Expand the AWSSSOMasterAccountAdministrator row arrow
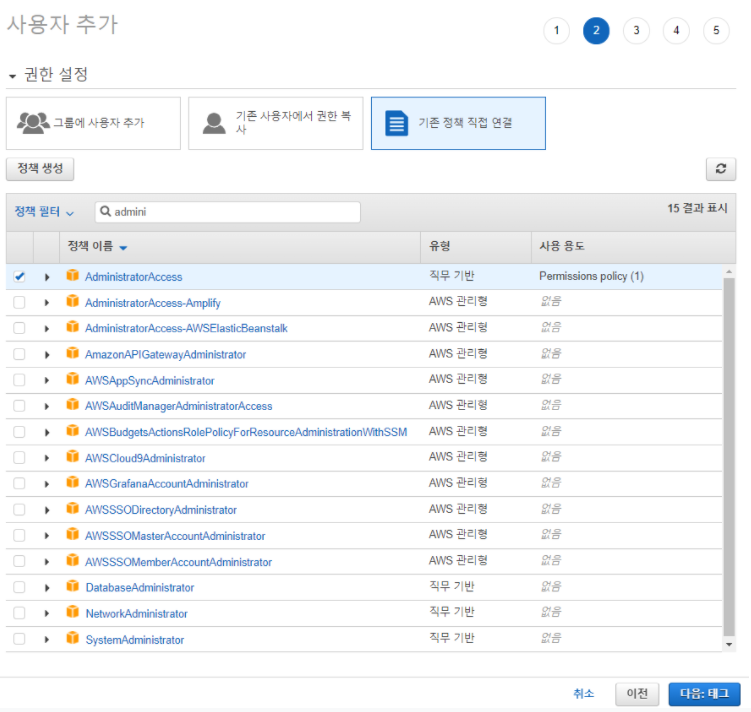751x712 pixels. tap(47, 536)
